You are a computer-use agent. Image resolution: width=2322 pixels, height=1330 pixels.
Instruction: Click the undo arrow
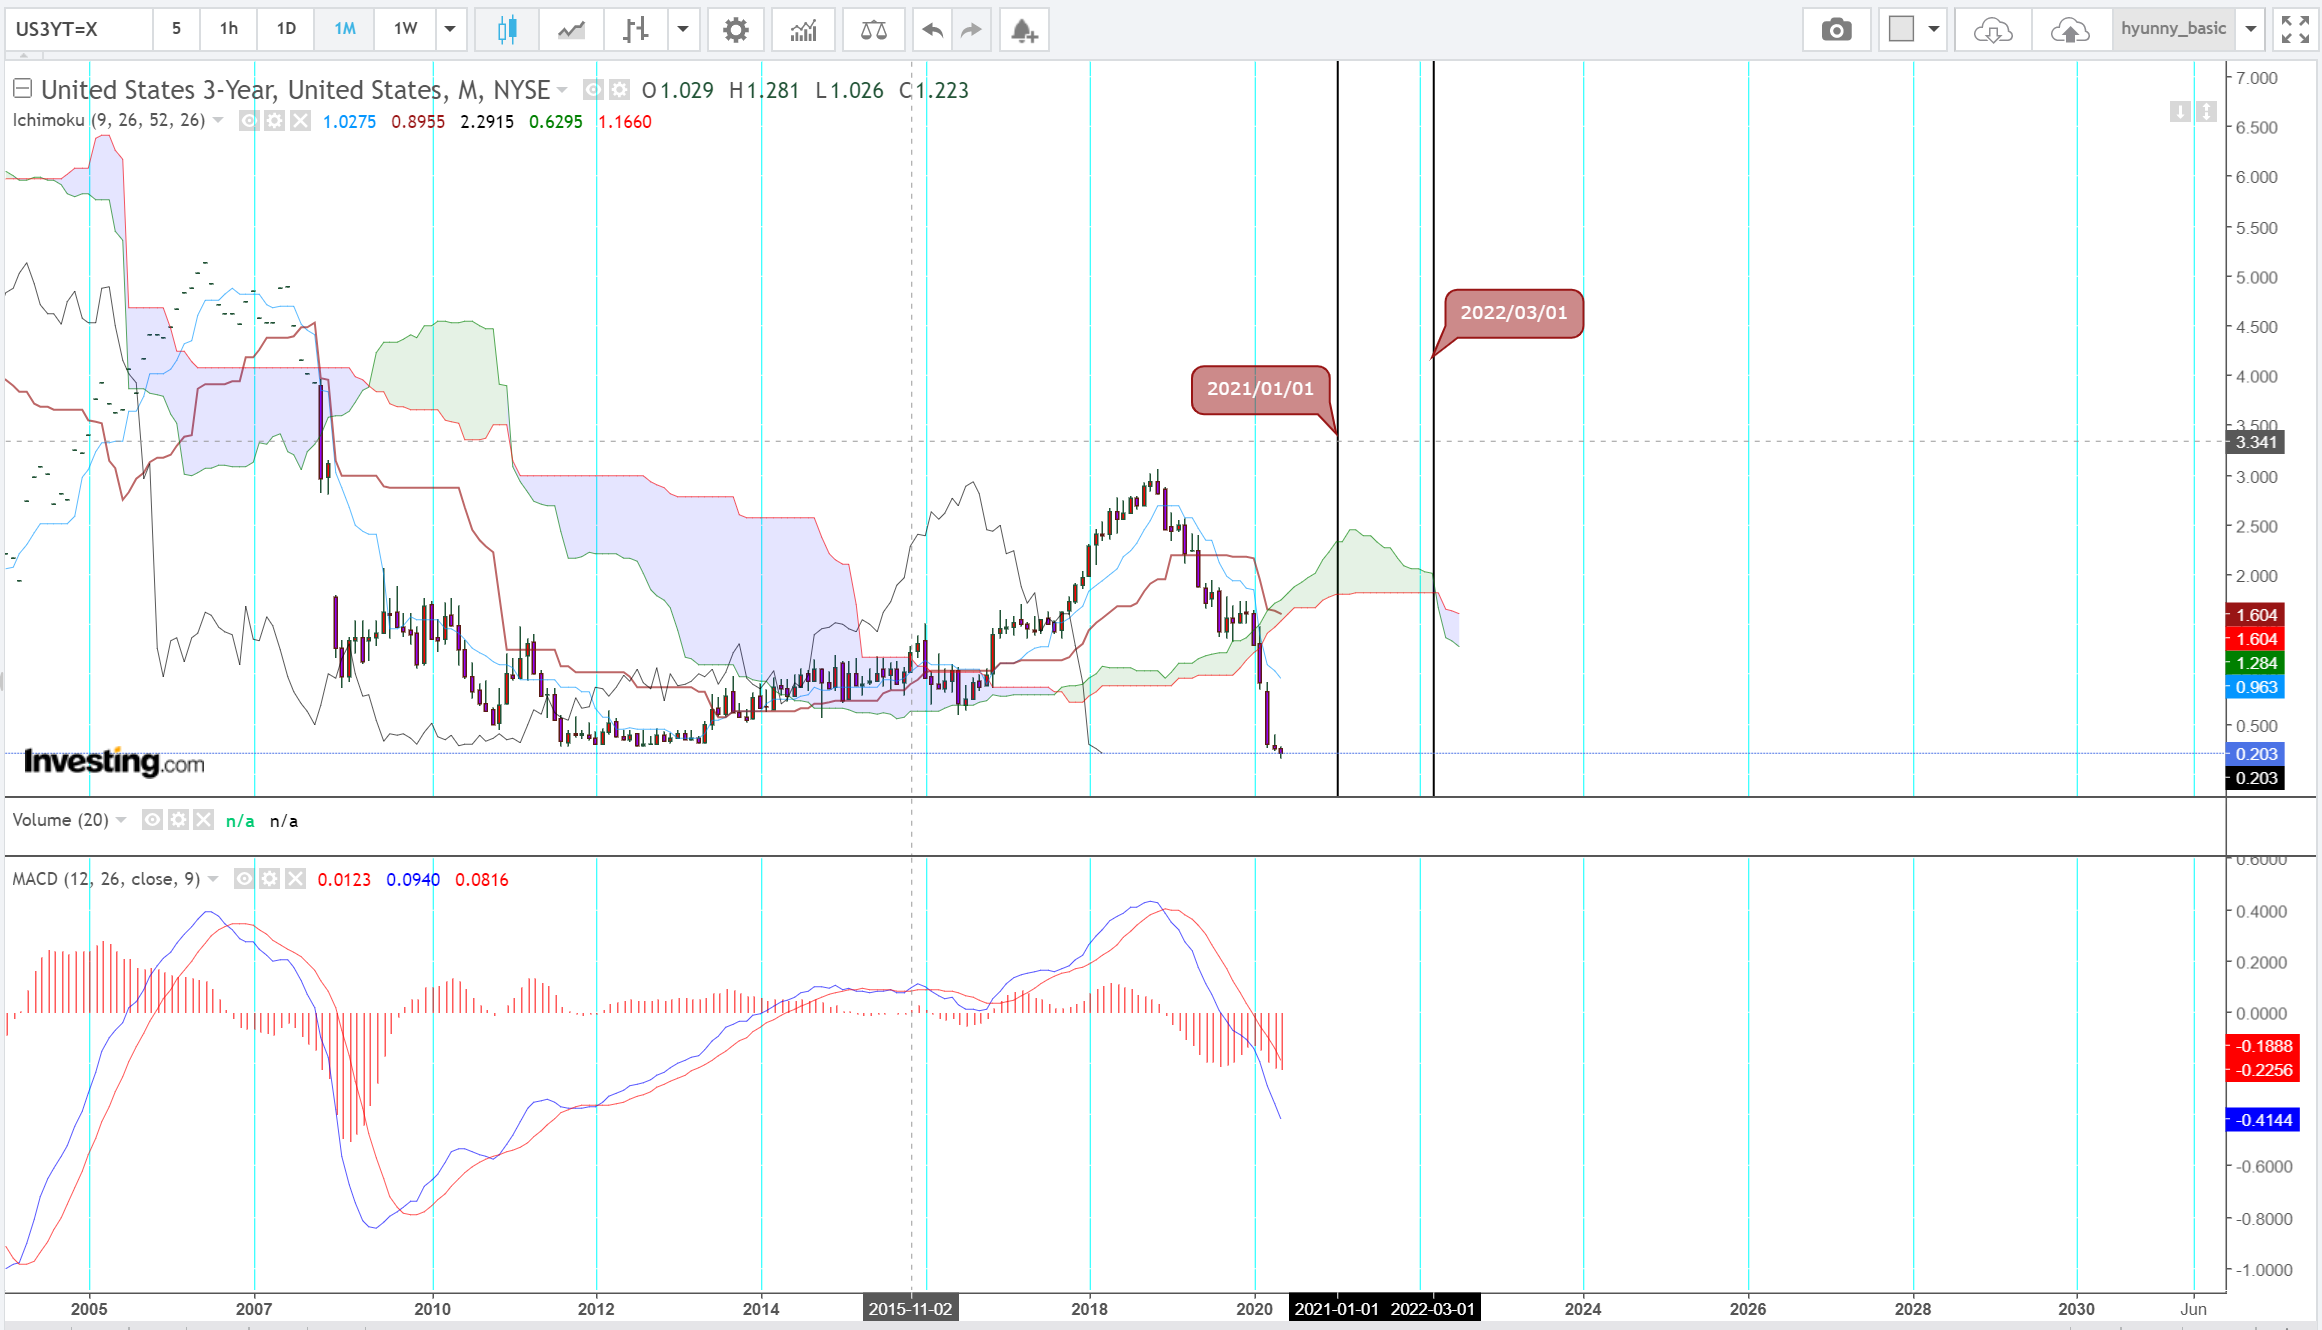[932, 29]
